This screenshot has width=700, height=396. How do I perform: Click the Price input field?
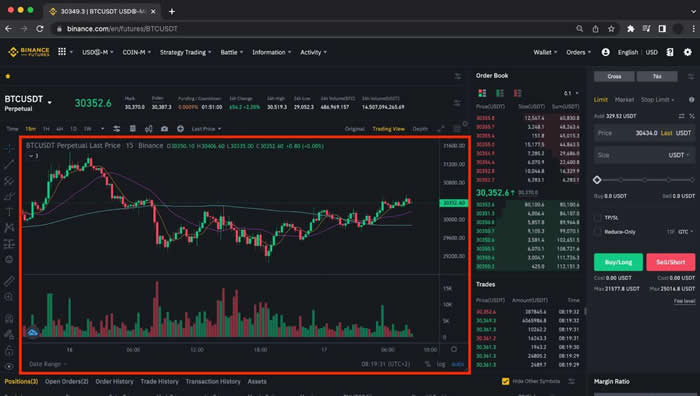[644, 133]
